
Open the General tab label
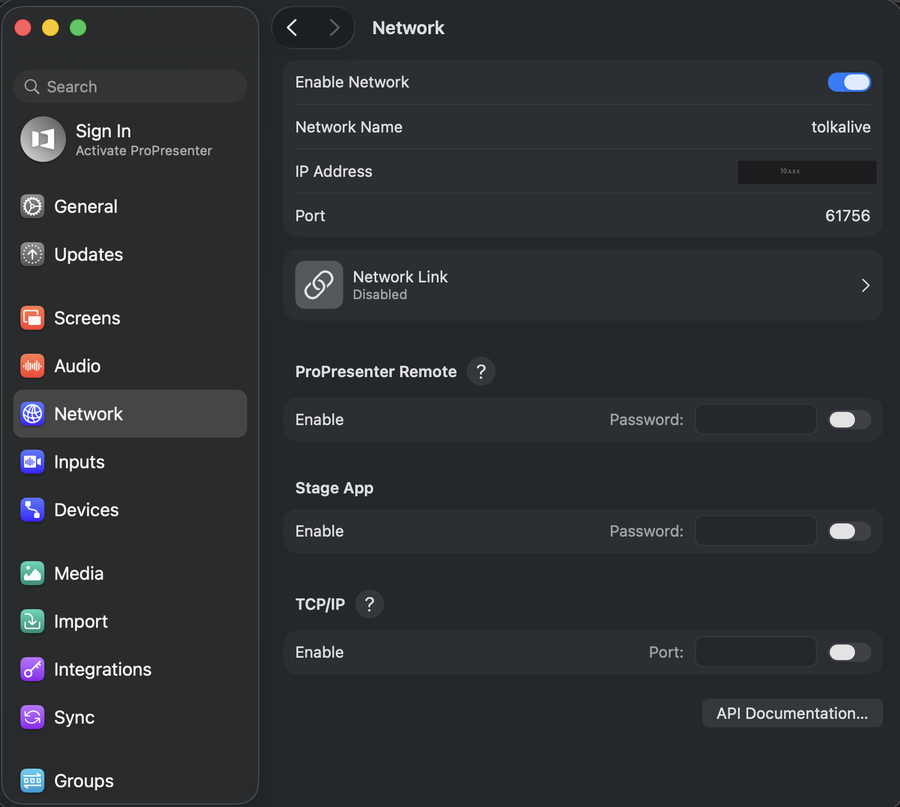[86, 207]
